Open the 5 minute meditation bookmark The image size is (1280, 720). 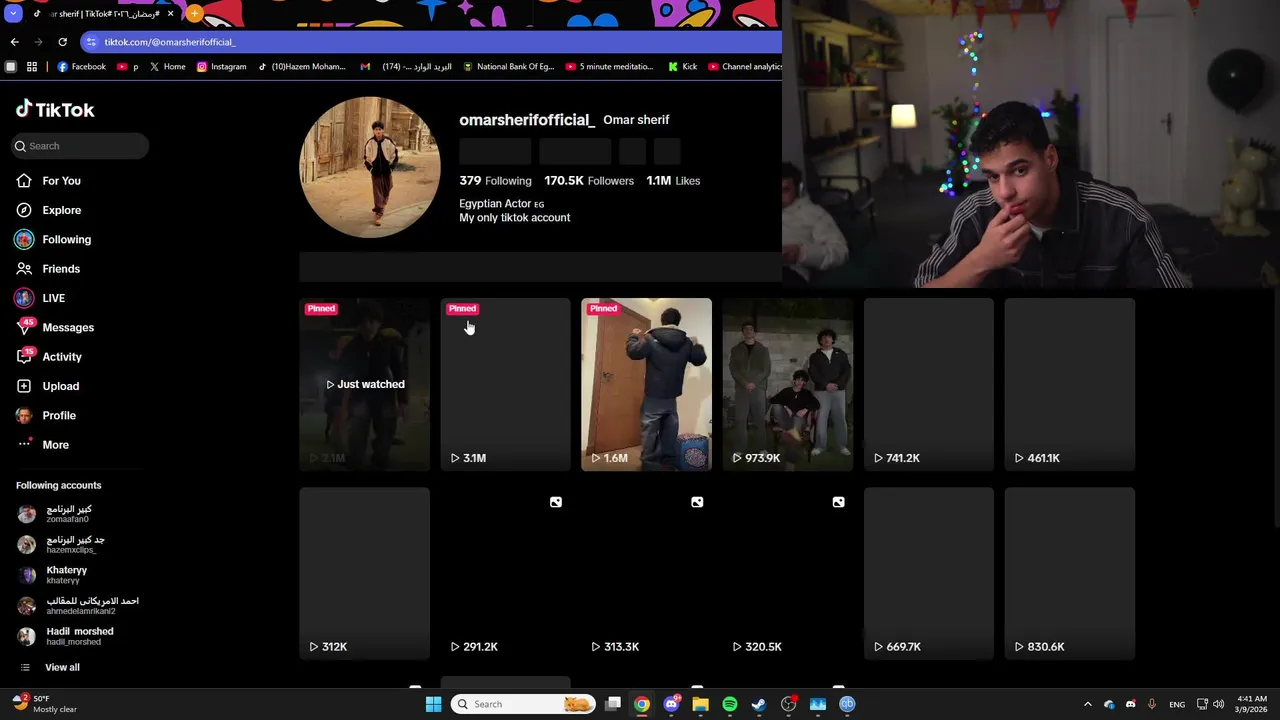click(x=609, y=67)
